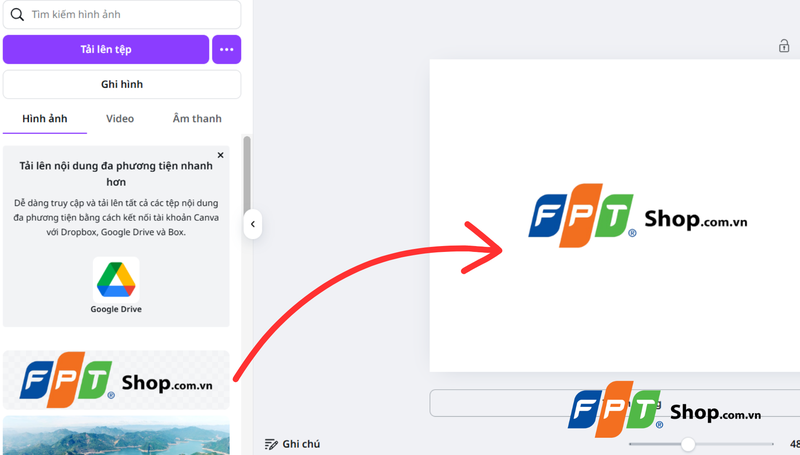Click the Ghi hình record button

coord(122,84)
